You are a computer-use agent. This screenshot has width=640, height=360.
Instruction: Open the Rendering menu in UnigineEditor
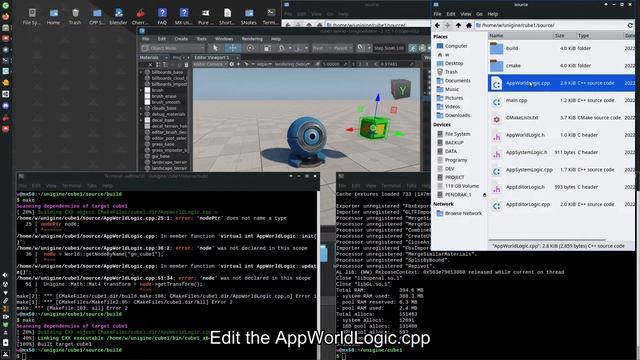[x=252, y=39]
